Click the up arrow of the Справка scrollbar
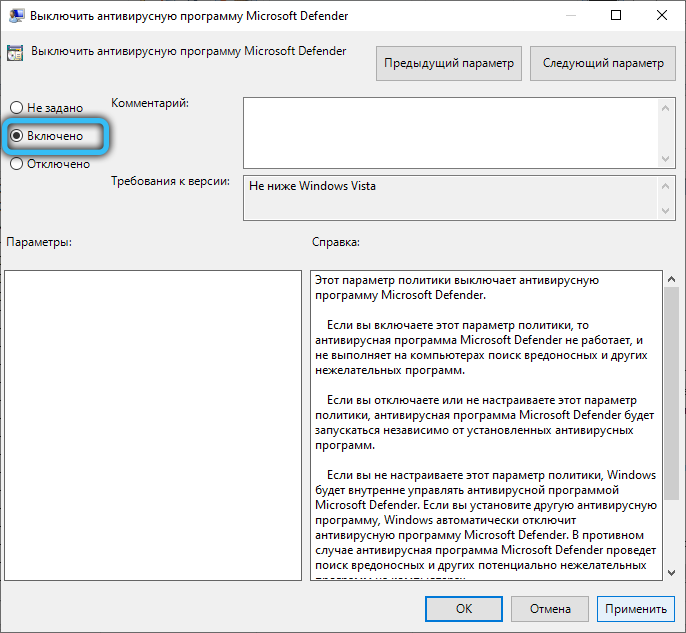 tap(670, 280)
